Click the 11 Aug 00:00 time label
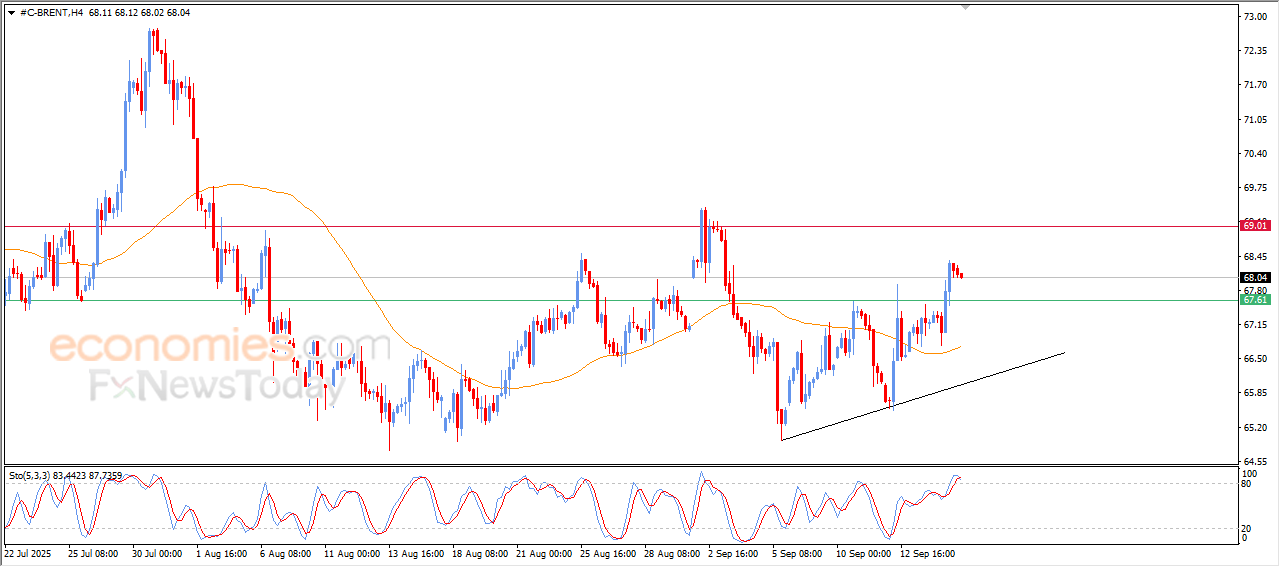 pyautogui.click(x=352, y=553)
